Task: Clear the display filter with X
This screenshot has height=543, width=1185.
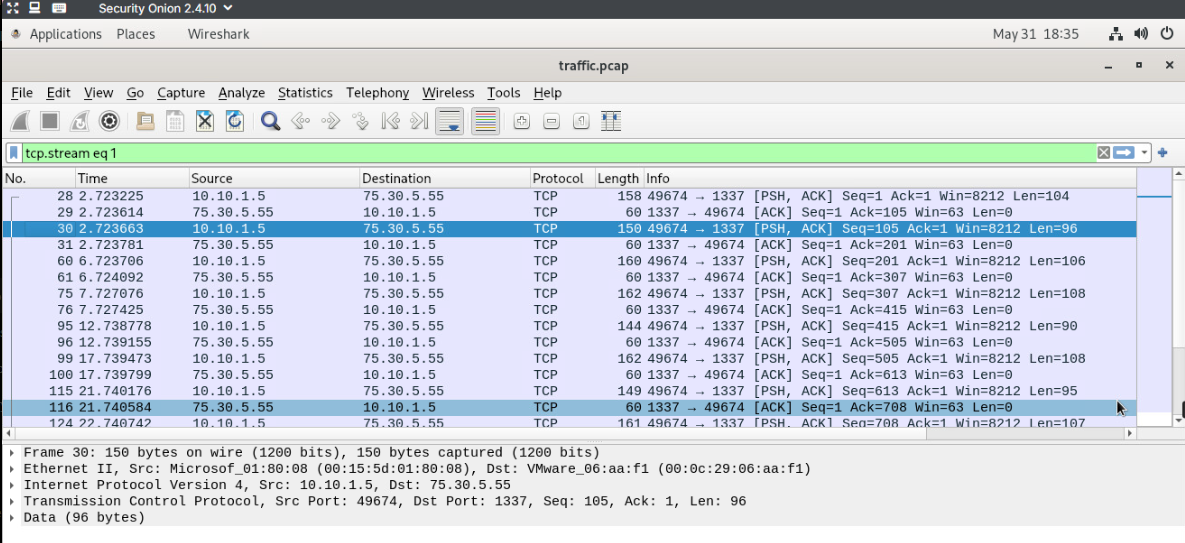Action: click(x=1103, y=153)
